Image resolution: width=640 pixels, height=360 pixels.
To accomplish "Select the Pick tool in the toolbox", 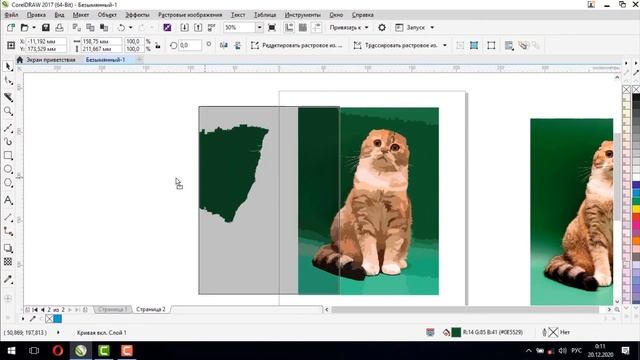I will tap(8, 67).
